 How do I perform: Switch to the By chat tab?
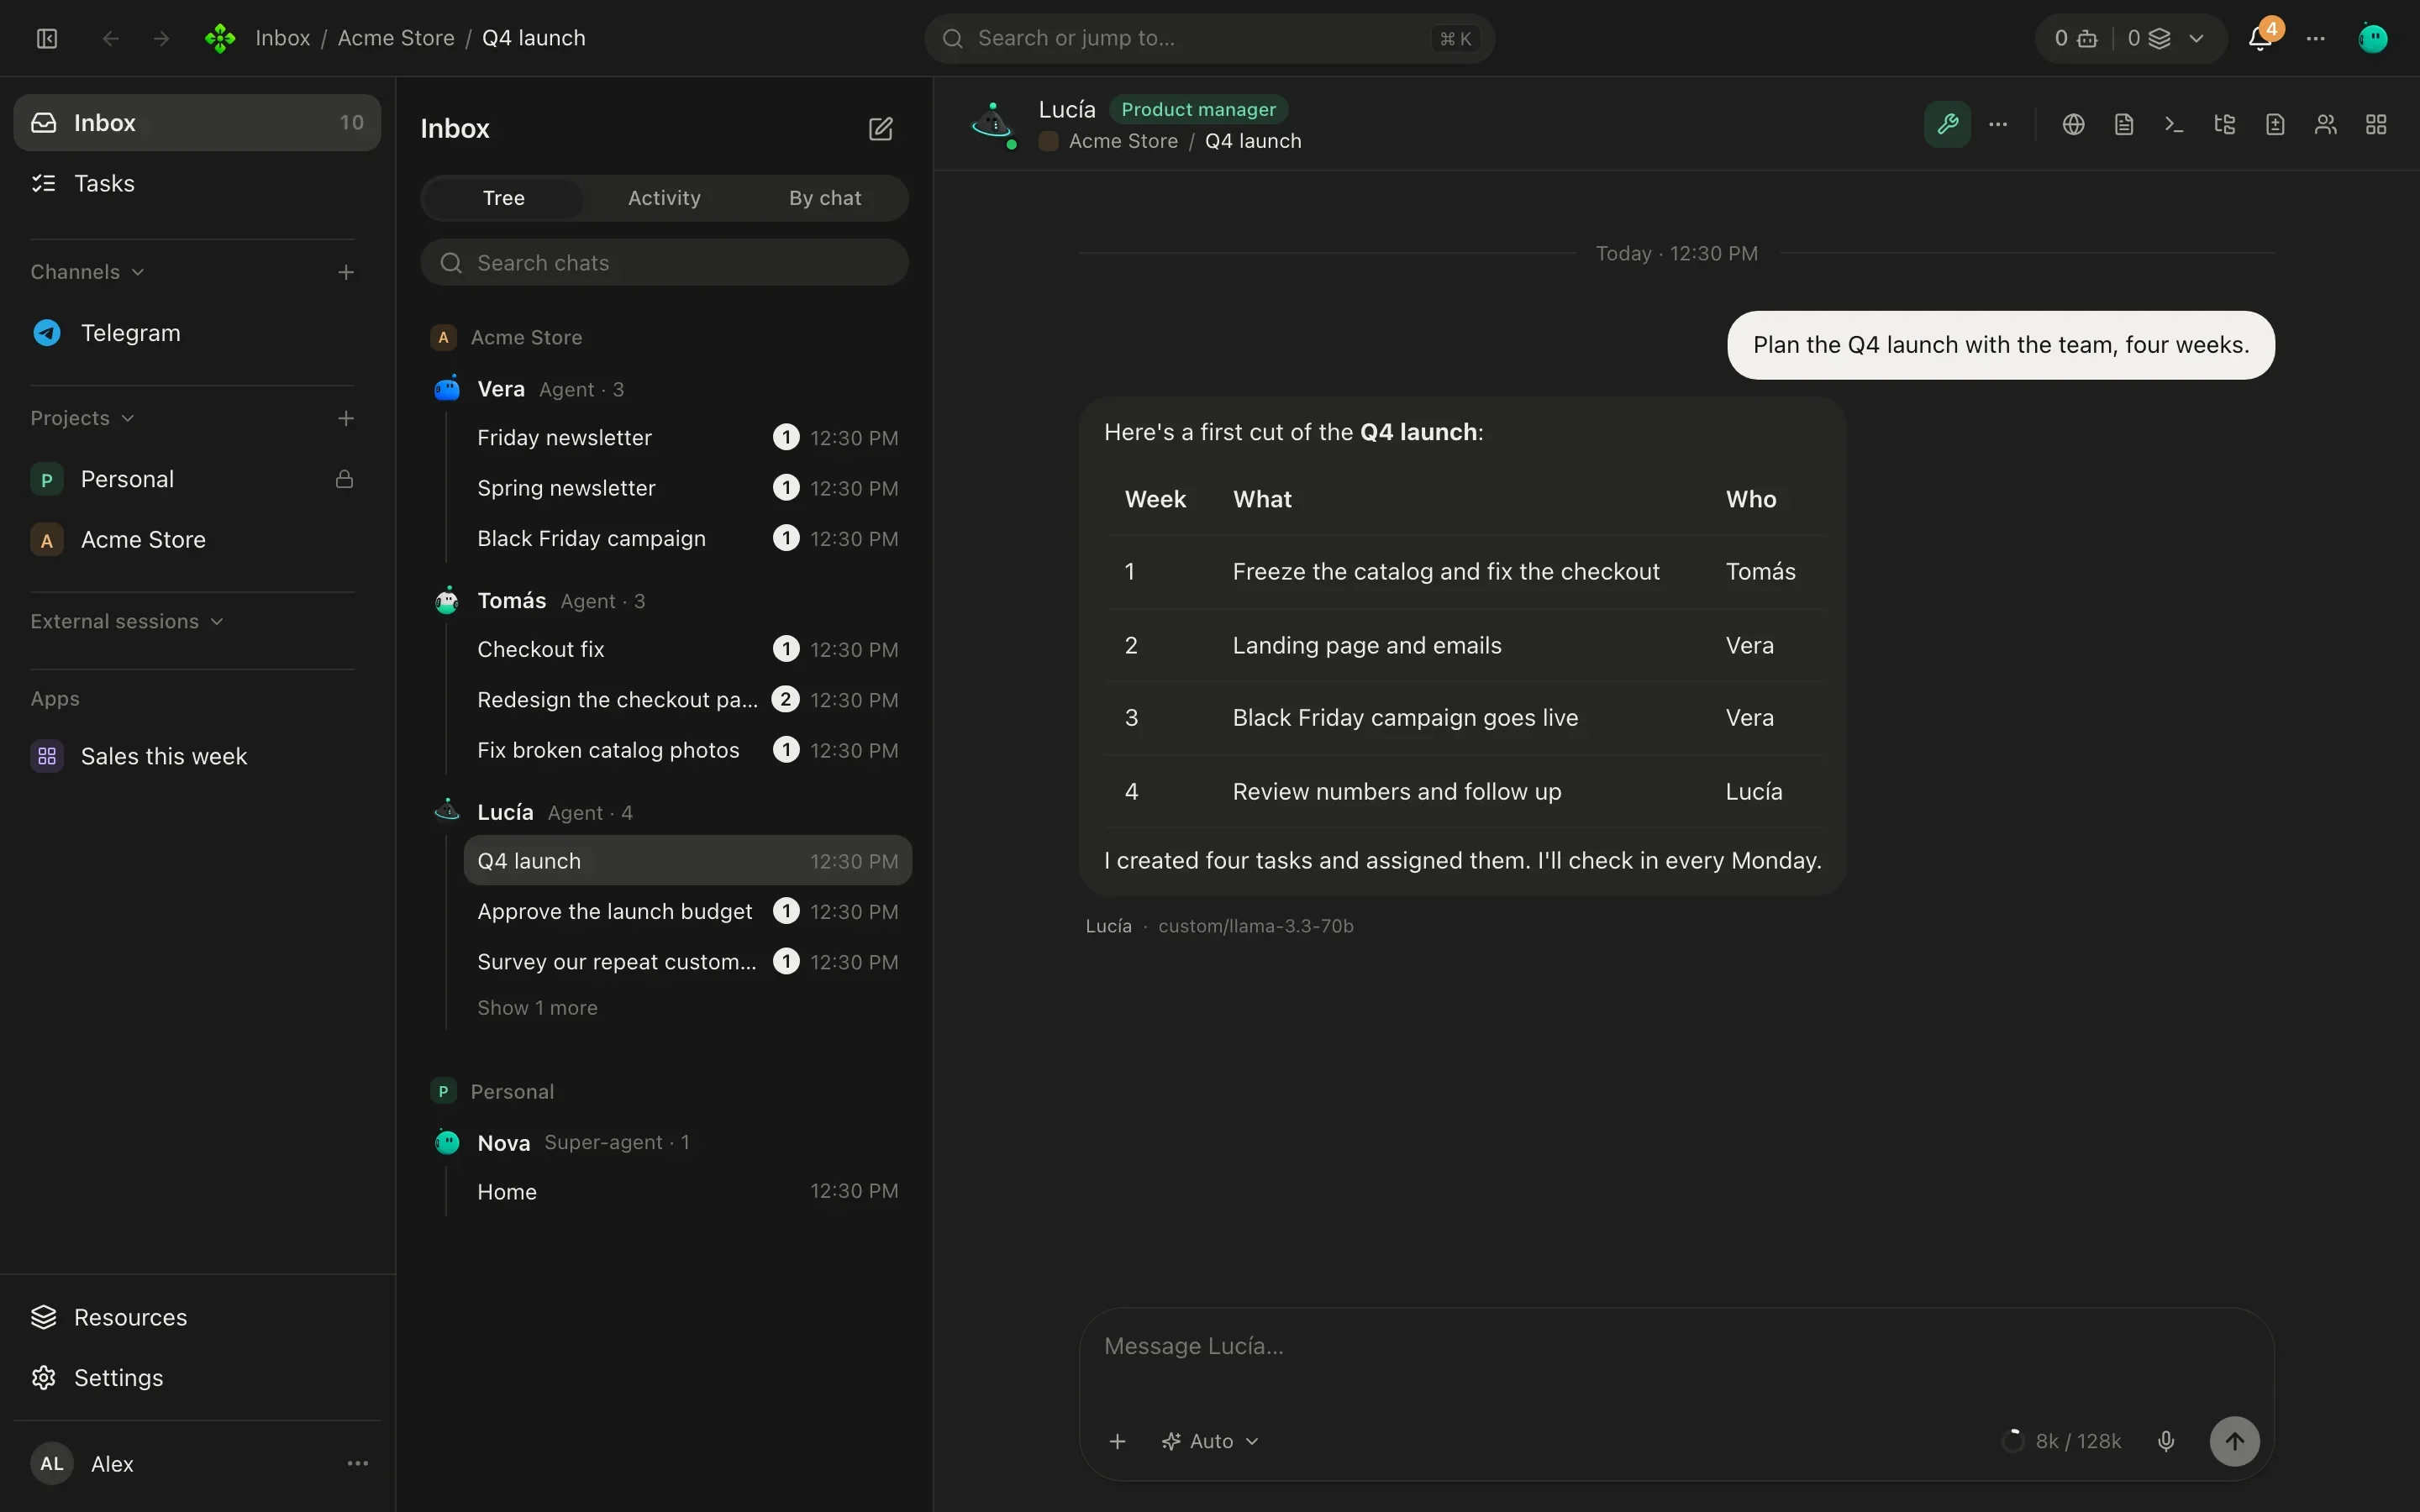825,198
